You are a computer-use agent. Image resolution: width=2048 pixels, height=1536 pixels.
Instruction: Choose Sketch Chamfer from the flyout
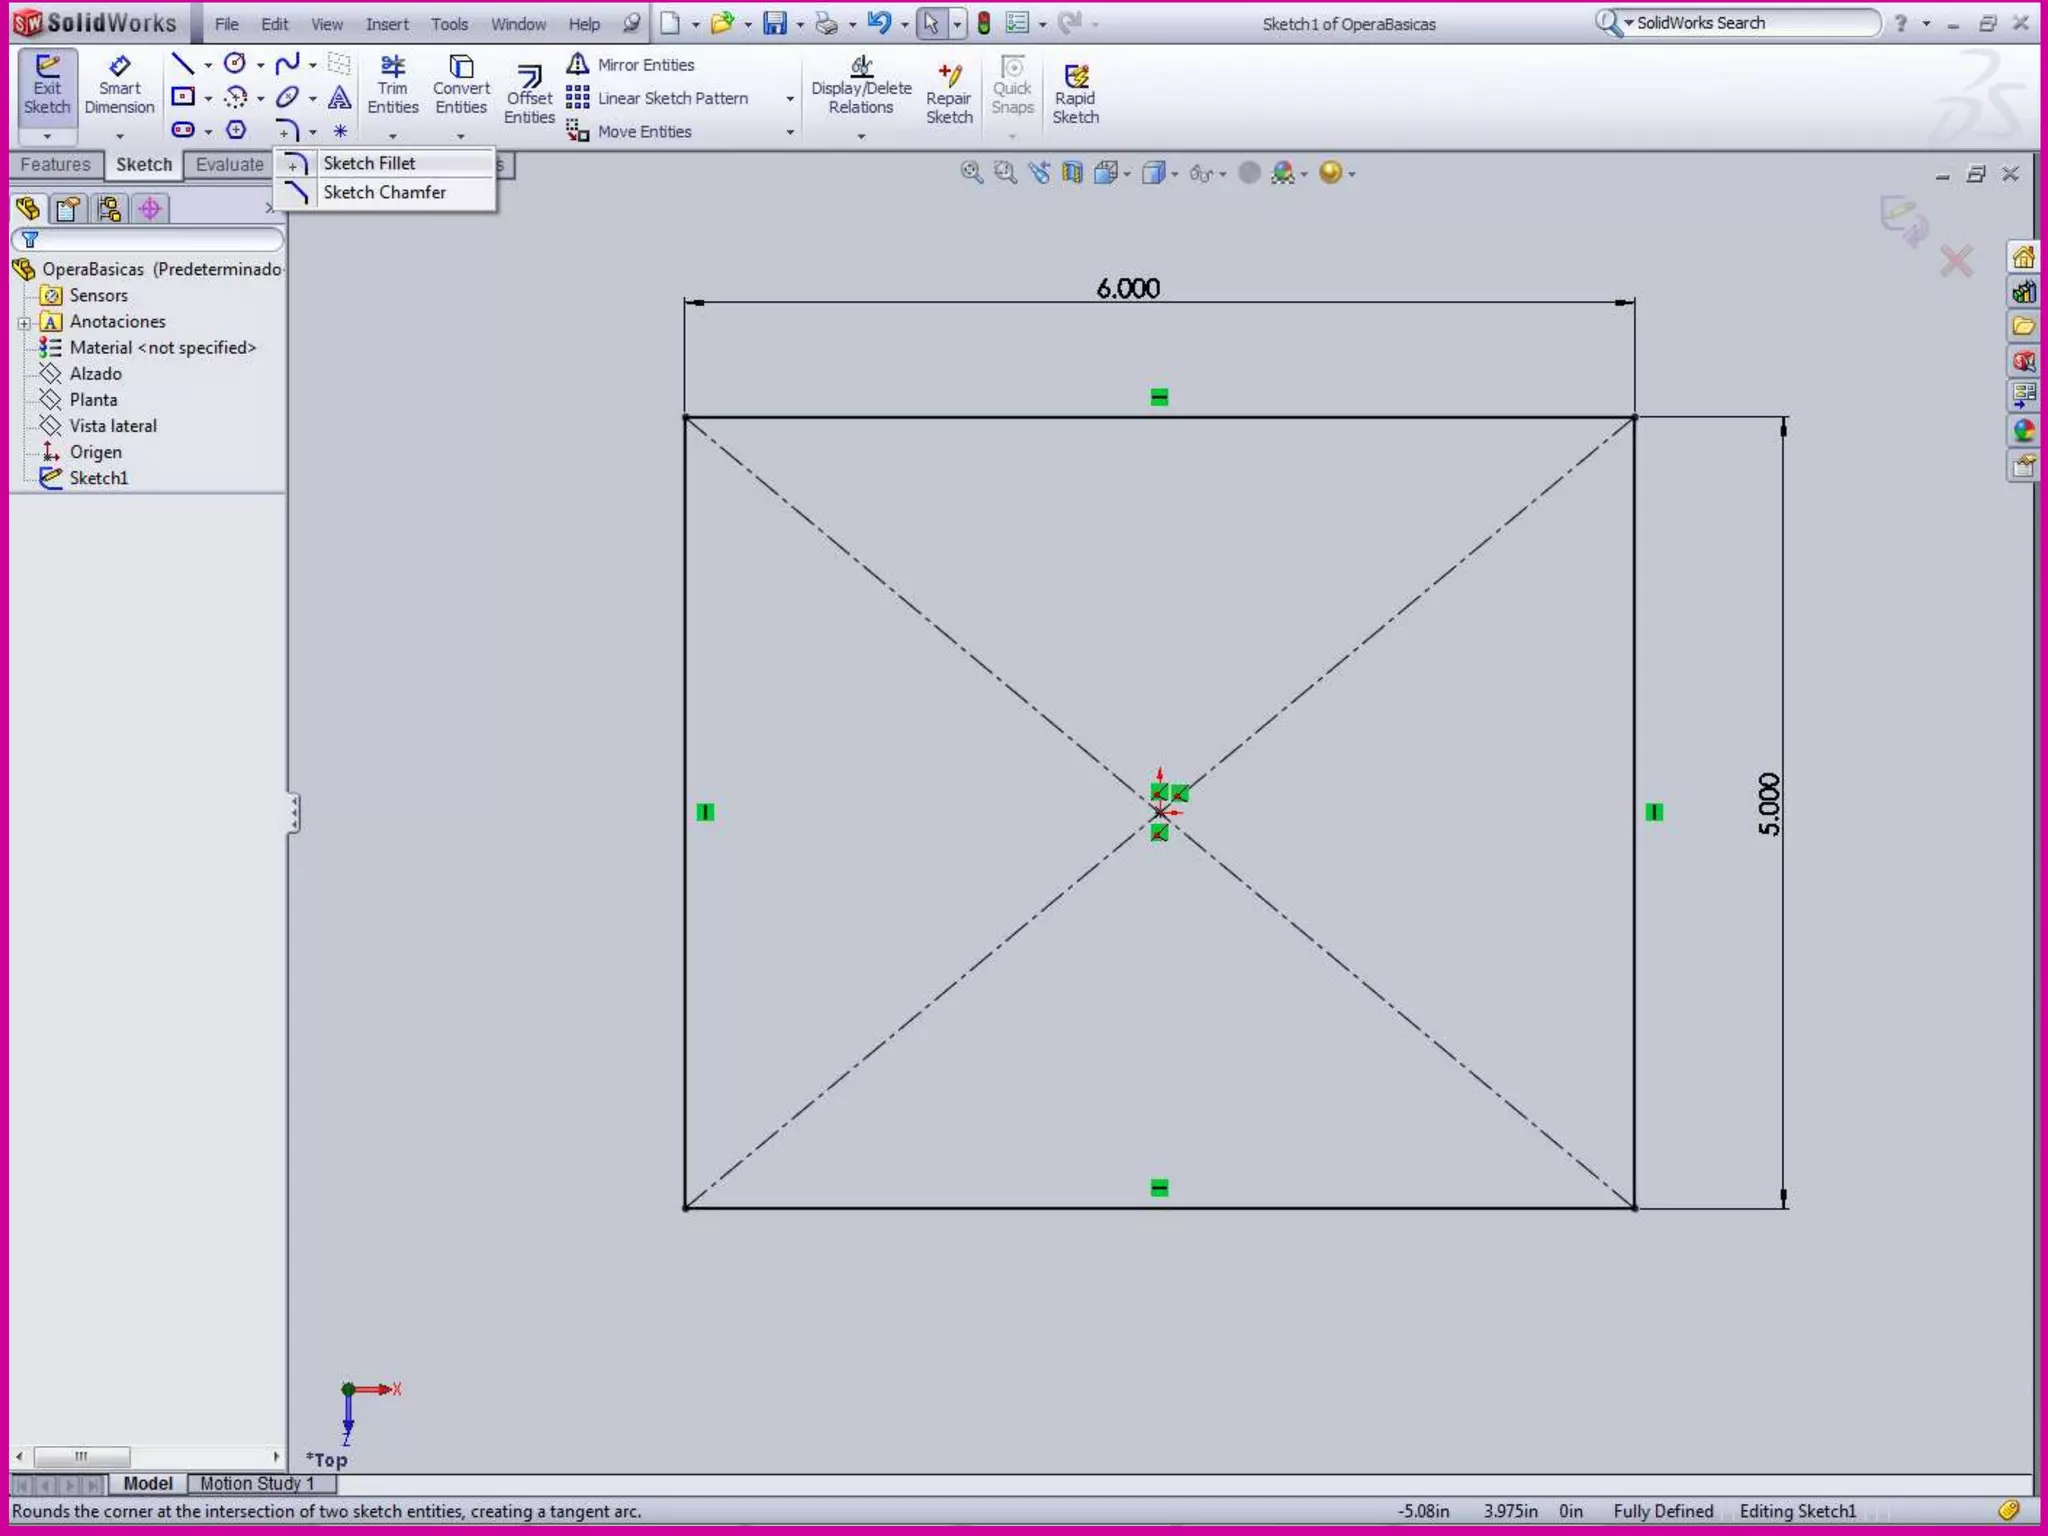click(x=384, y=192)
